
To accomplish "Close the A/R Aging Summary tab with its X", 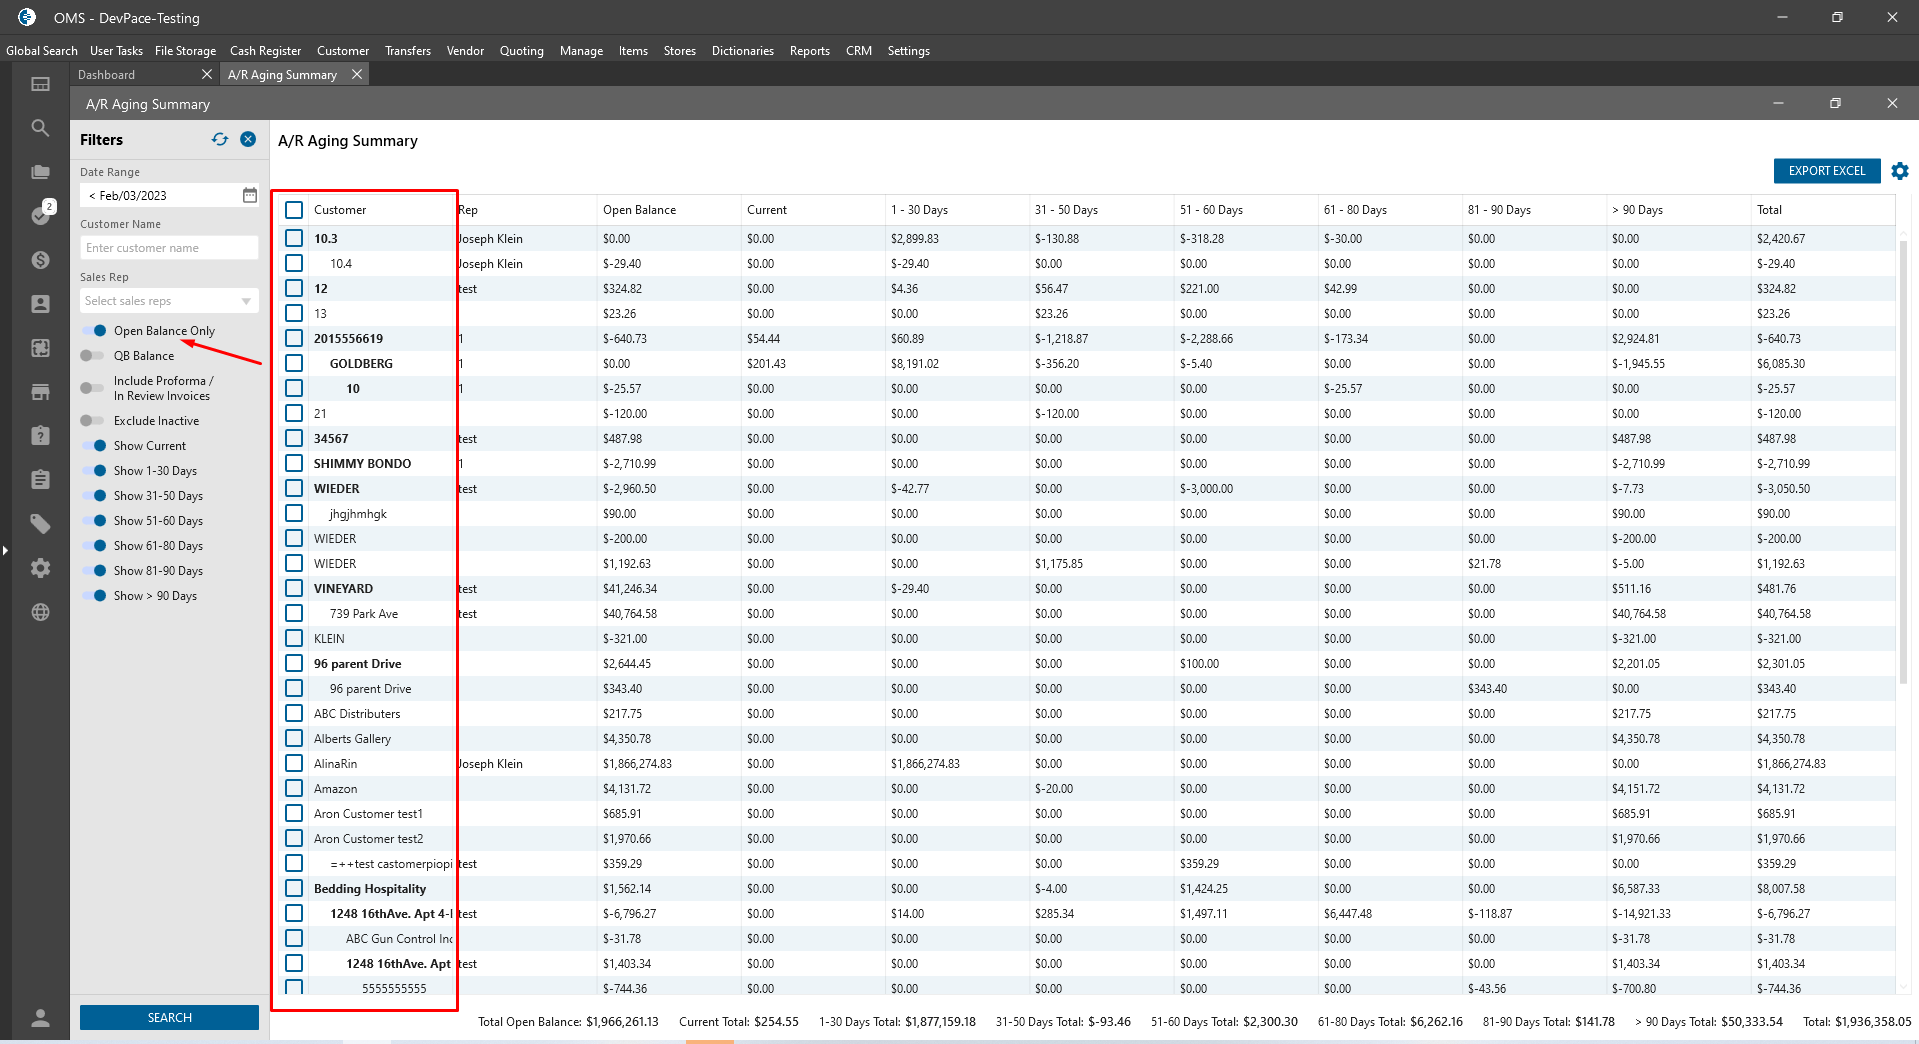I will point(357,75).
